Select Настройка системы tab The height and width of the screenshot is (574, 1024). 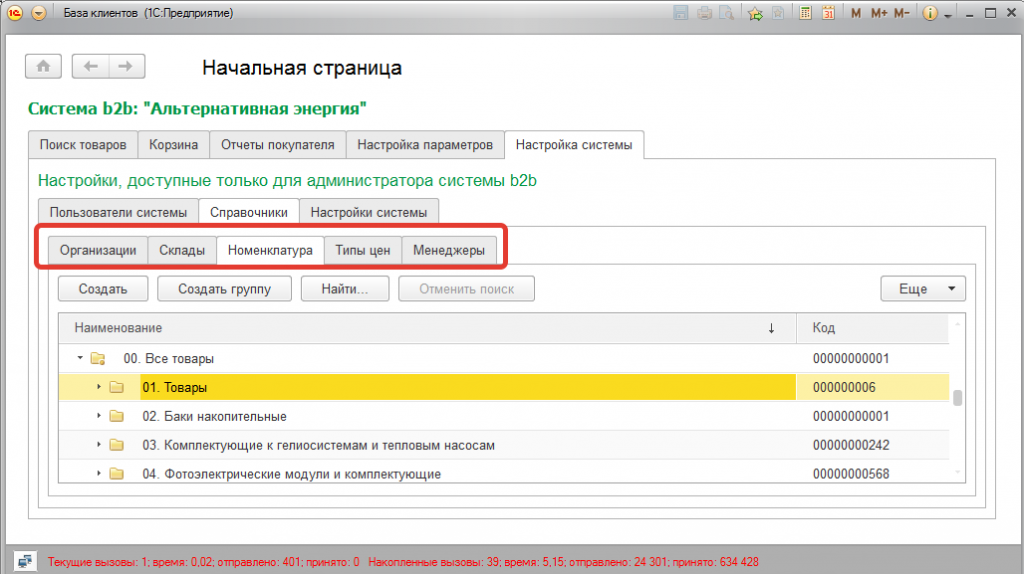pos(574,145)
